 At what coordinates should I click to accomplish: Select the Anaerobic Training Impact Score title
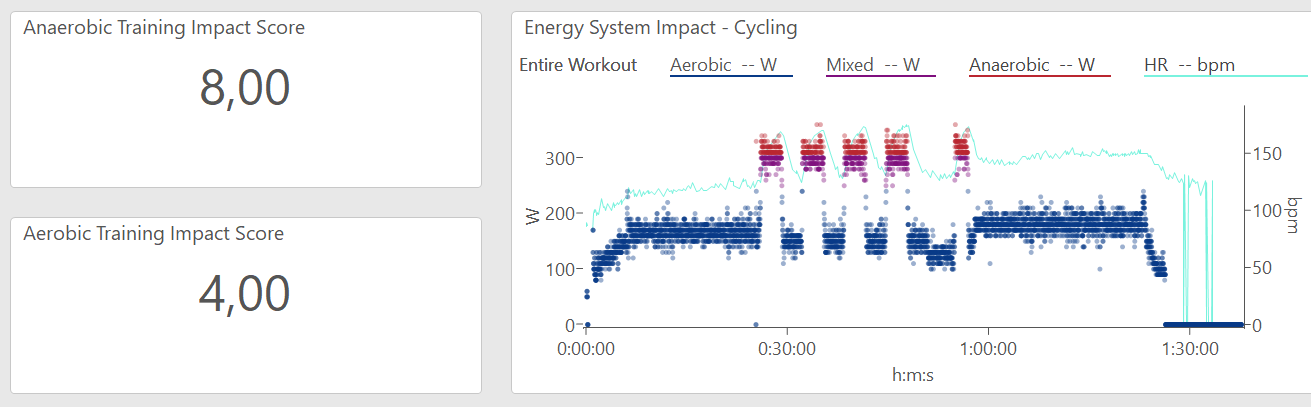[164, 28]
